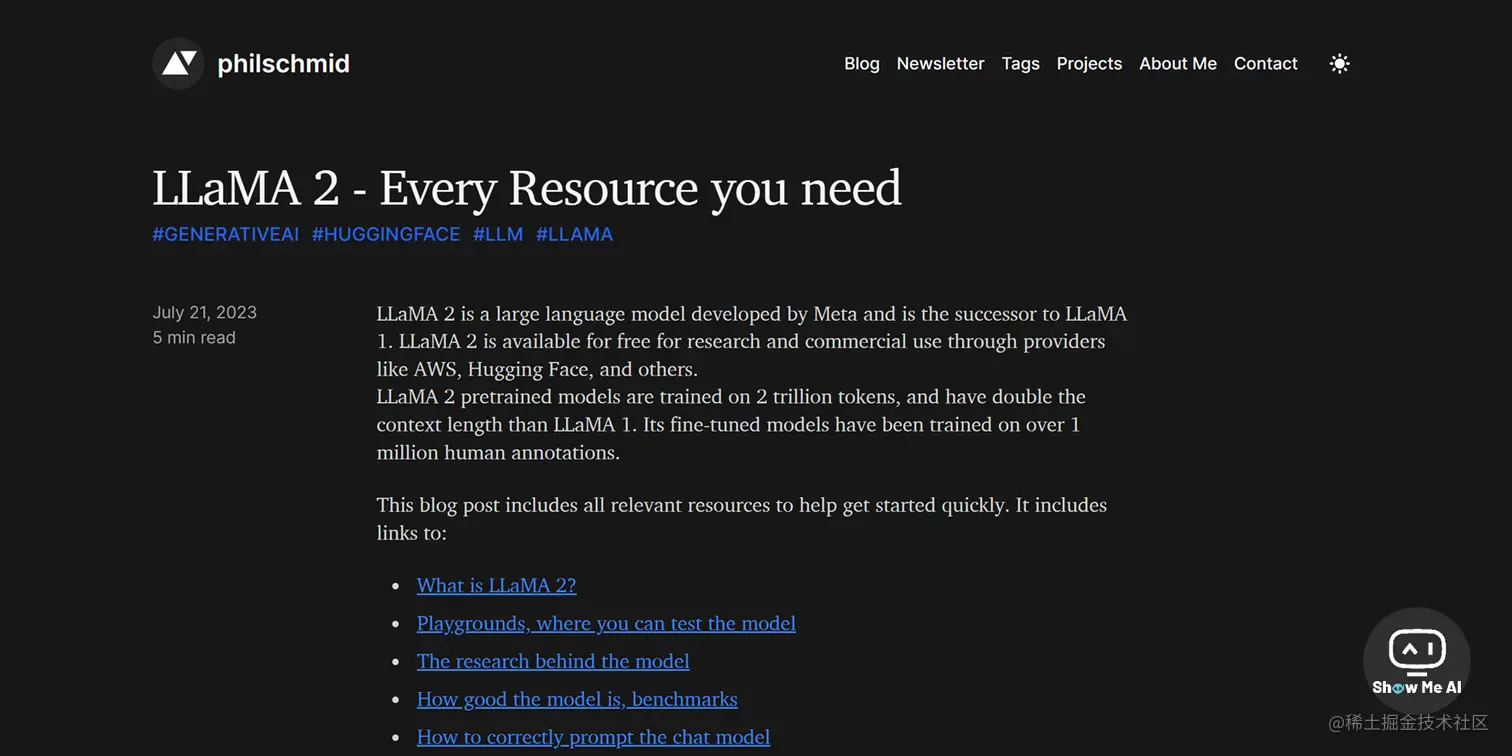The height and width of the screenshot is (756, 1512).
Task: Open the Projects nav item
Action: click(x=1089, y=64)
